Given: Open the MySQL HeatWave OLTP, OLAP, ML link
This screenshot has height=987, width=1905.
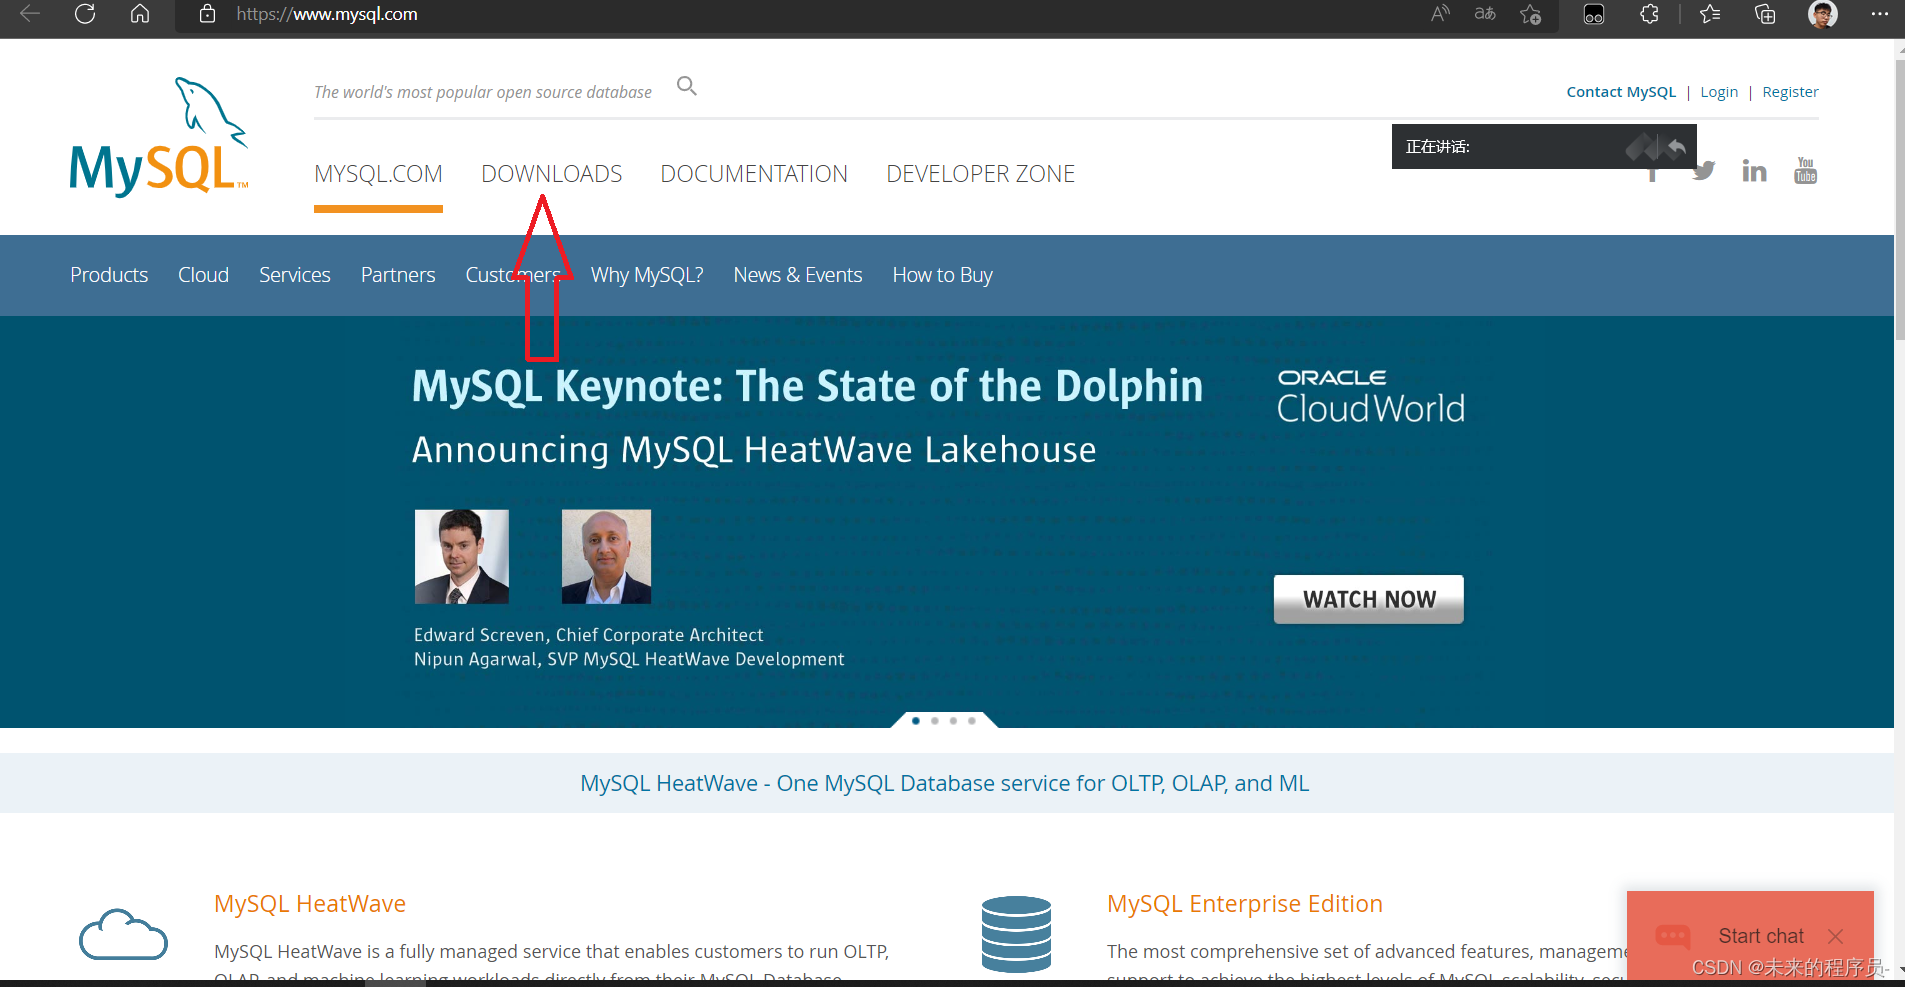Looking at the screenshot, I should pos(944,783).
